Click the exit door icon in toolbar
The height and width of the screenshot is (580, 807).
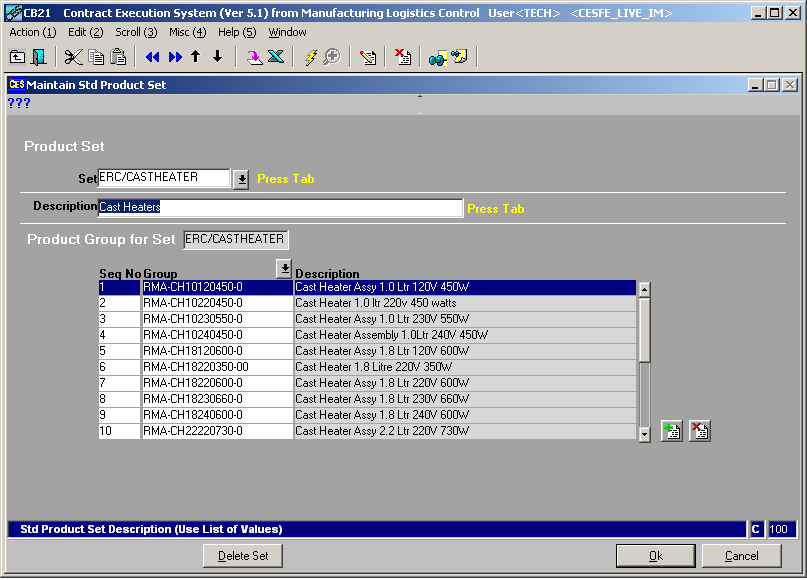[x=39, y=57]
